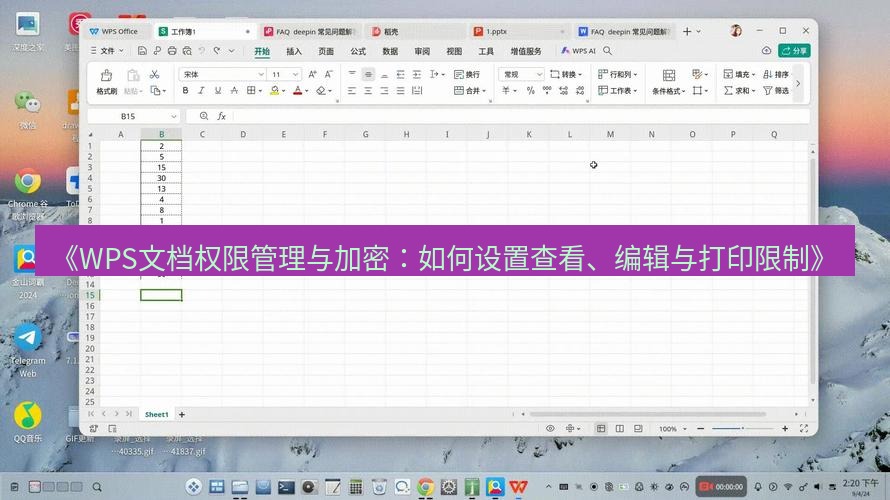890x500 pixels.
Task: Switch to page layout view icon
Action: (619, 428)
